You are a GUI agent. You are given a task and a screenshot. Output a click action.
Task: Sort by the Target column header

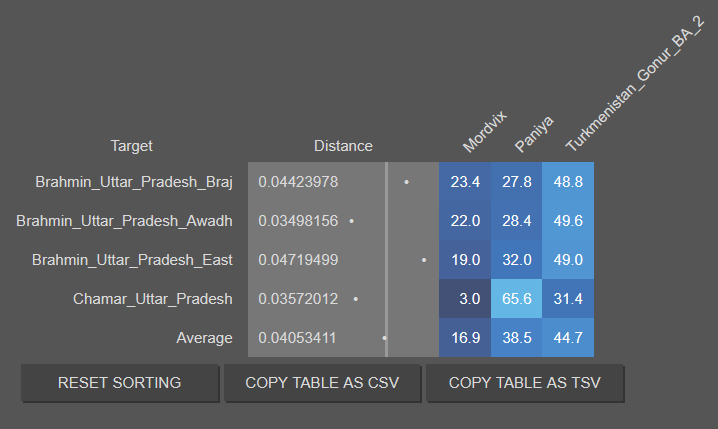131,146
